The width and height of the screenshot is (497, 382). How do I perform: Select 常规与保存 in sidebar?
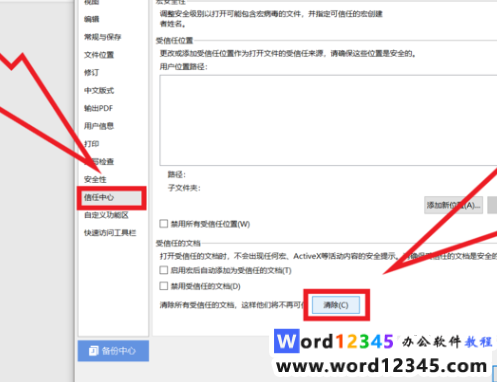[x=103, y=37]
